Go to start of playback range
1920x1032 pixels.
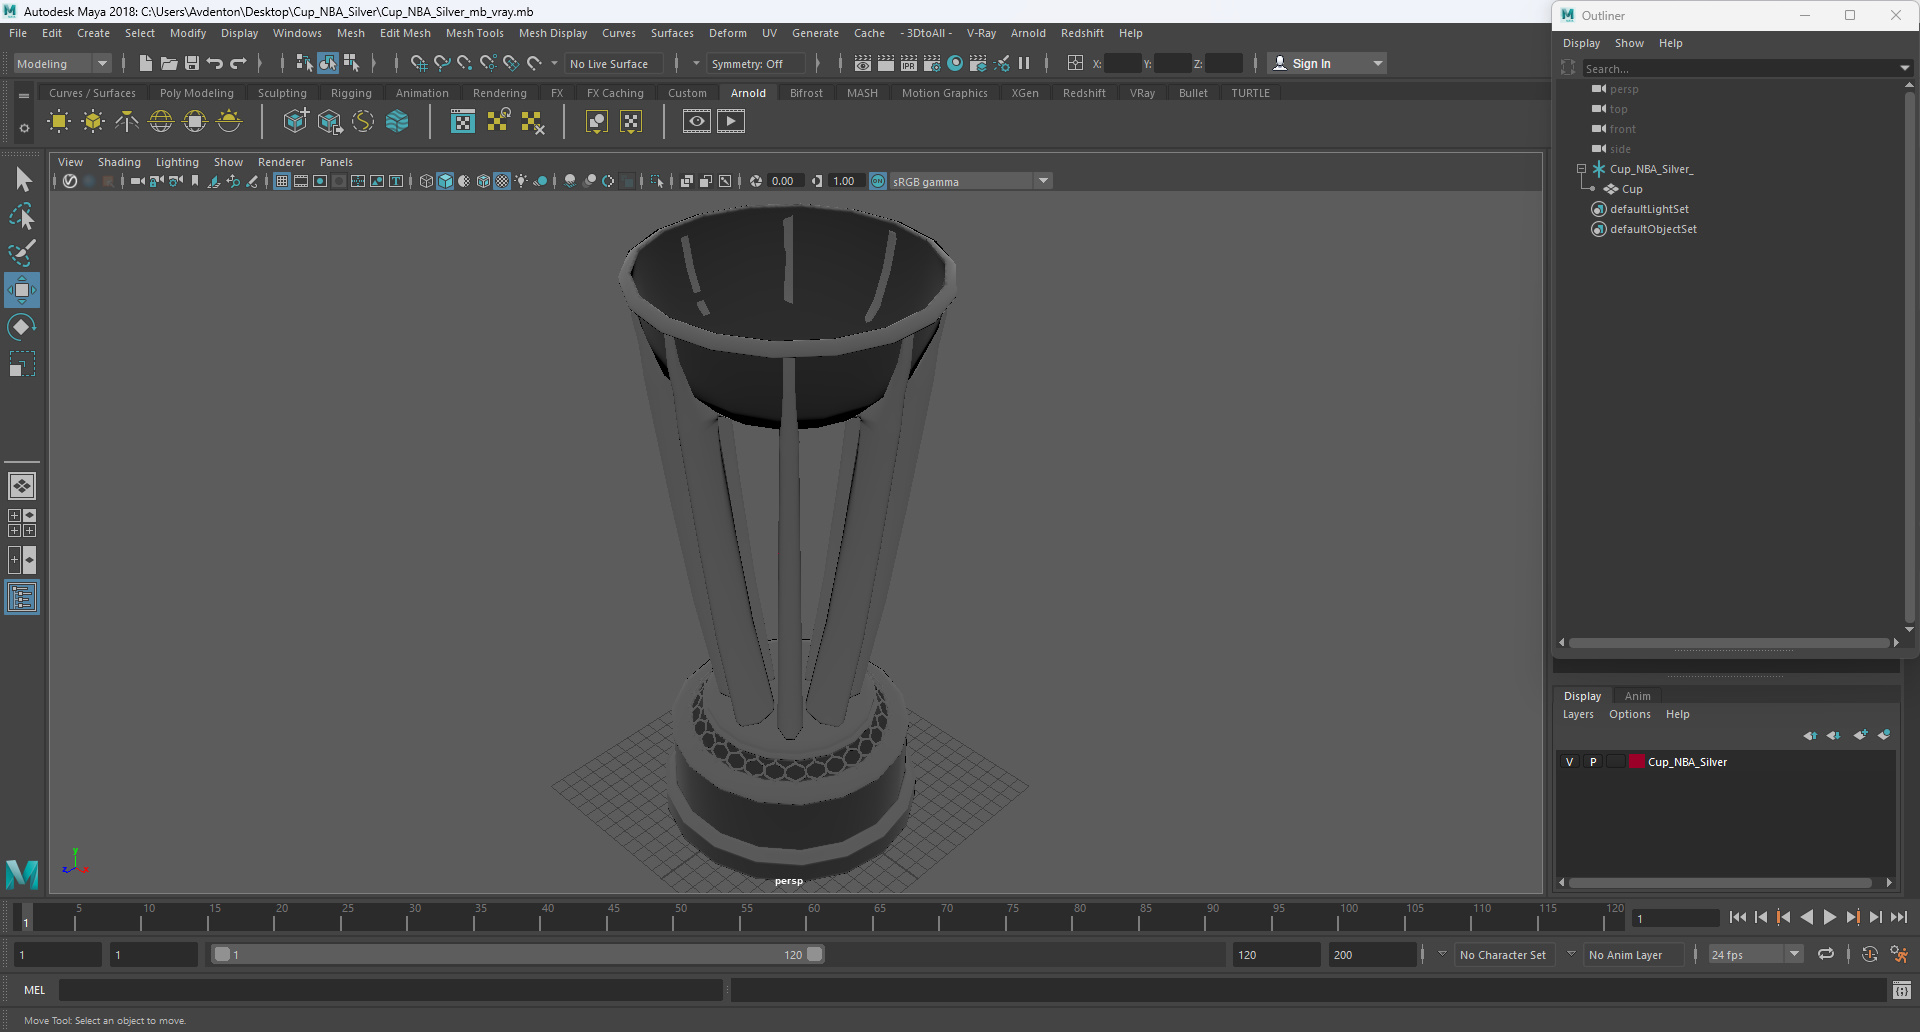1738,917
